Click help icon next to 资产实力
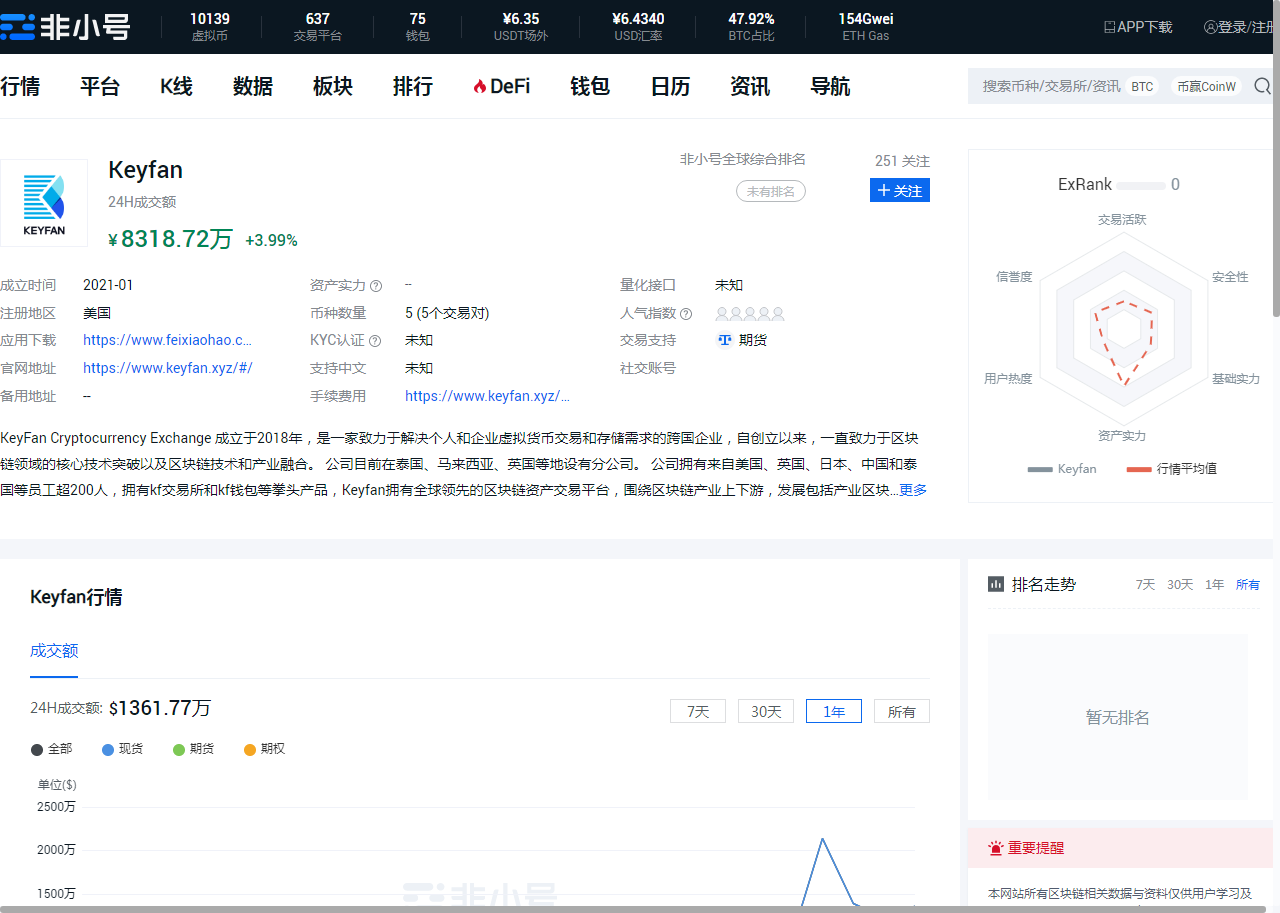 (376, 286)
